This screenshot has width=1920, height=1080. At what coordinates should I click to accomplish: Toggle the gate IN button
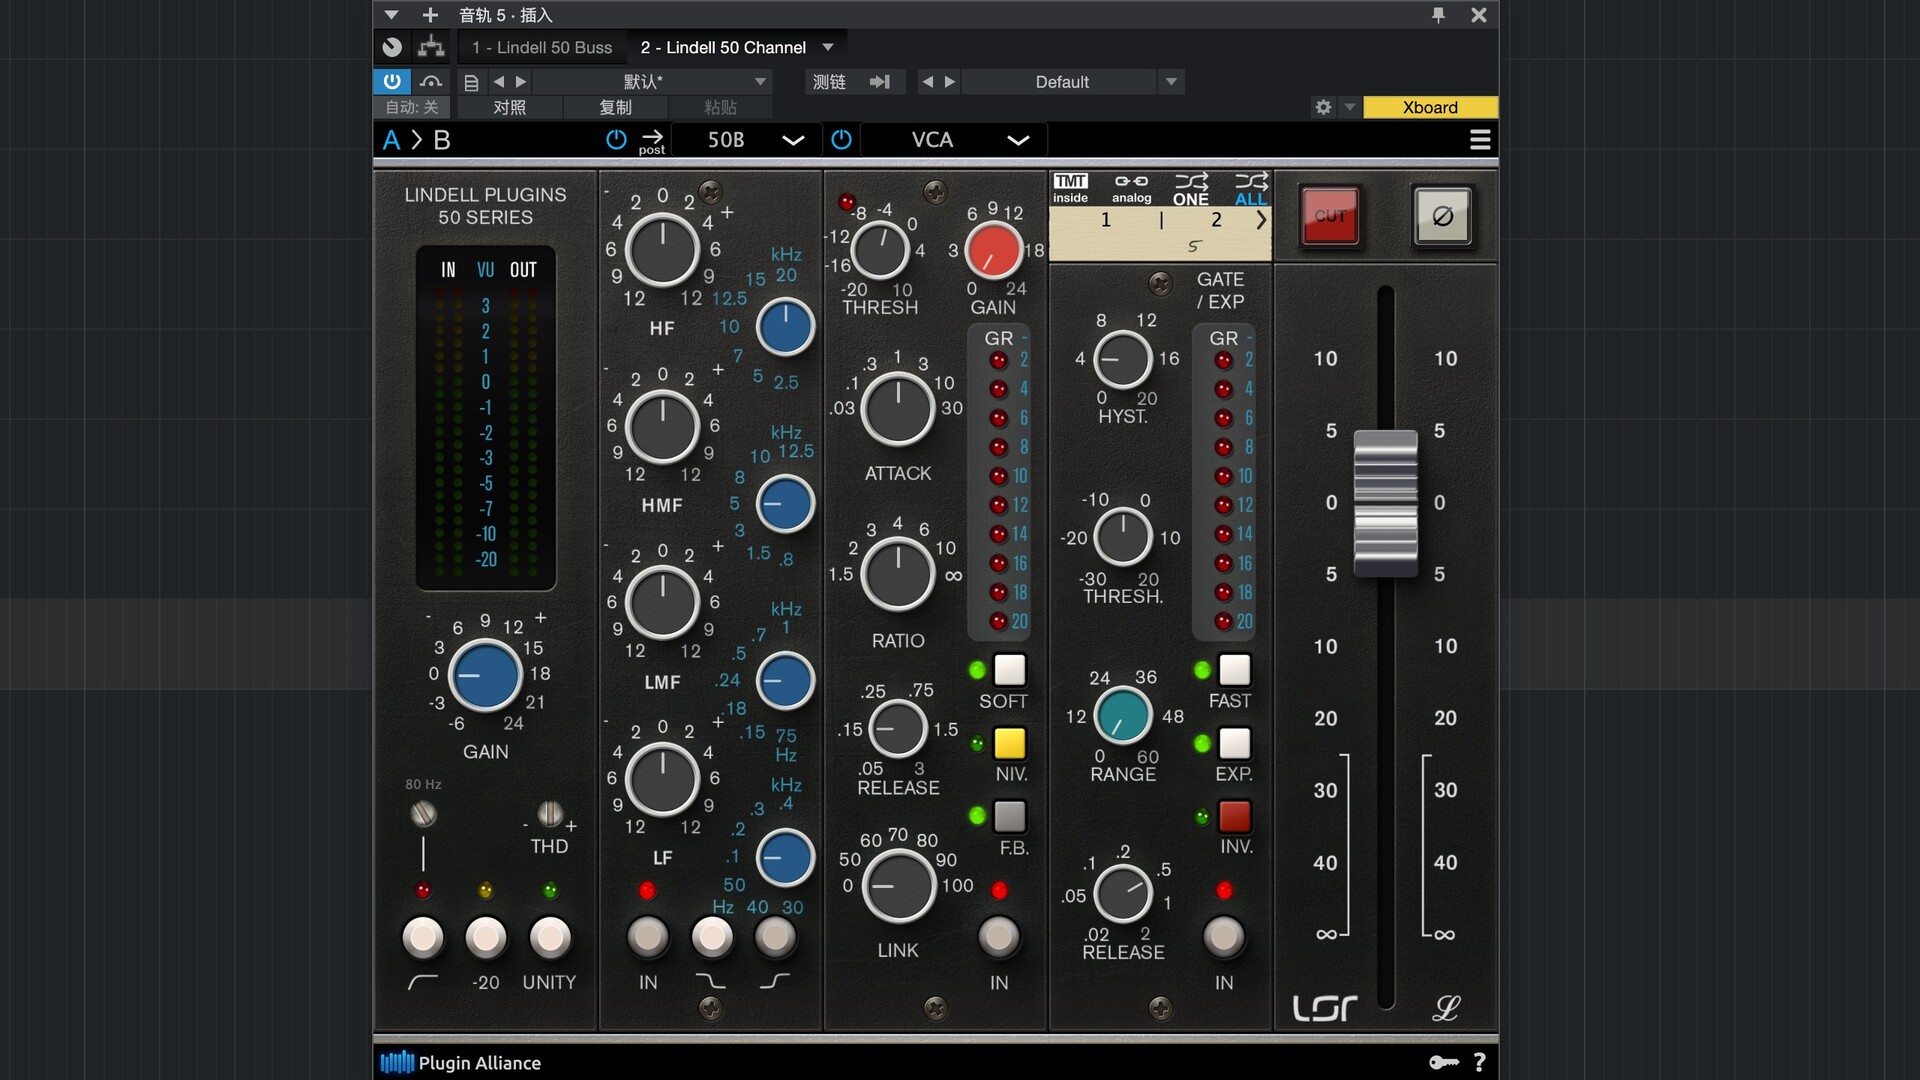click(x=1223, y=937)
